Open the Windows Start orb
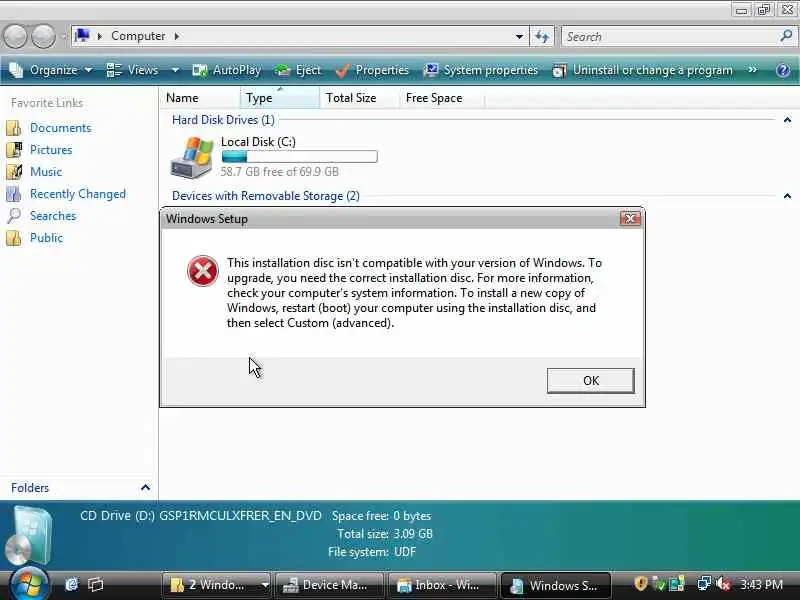Viewport: 800px width, 600px height. pyautogui.click(x=29, y=583)
